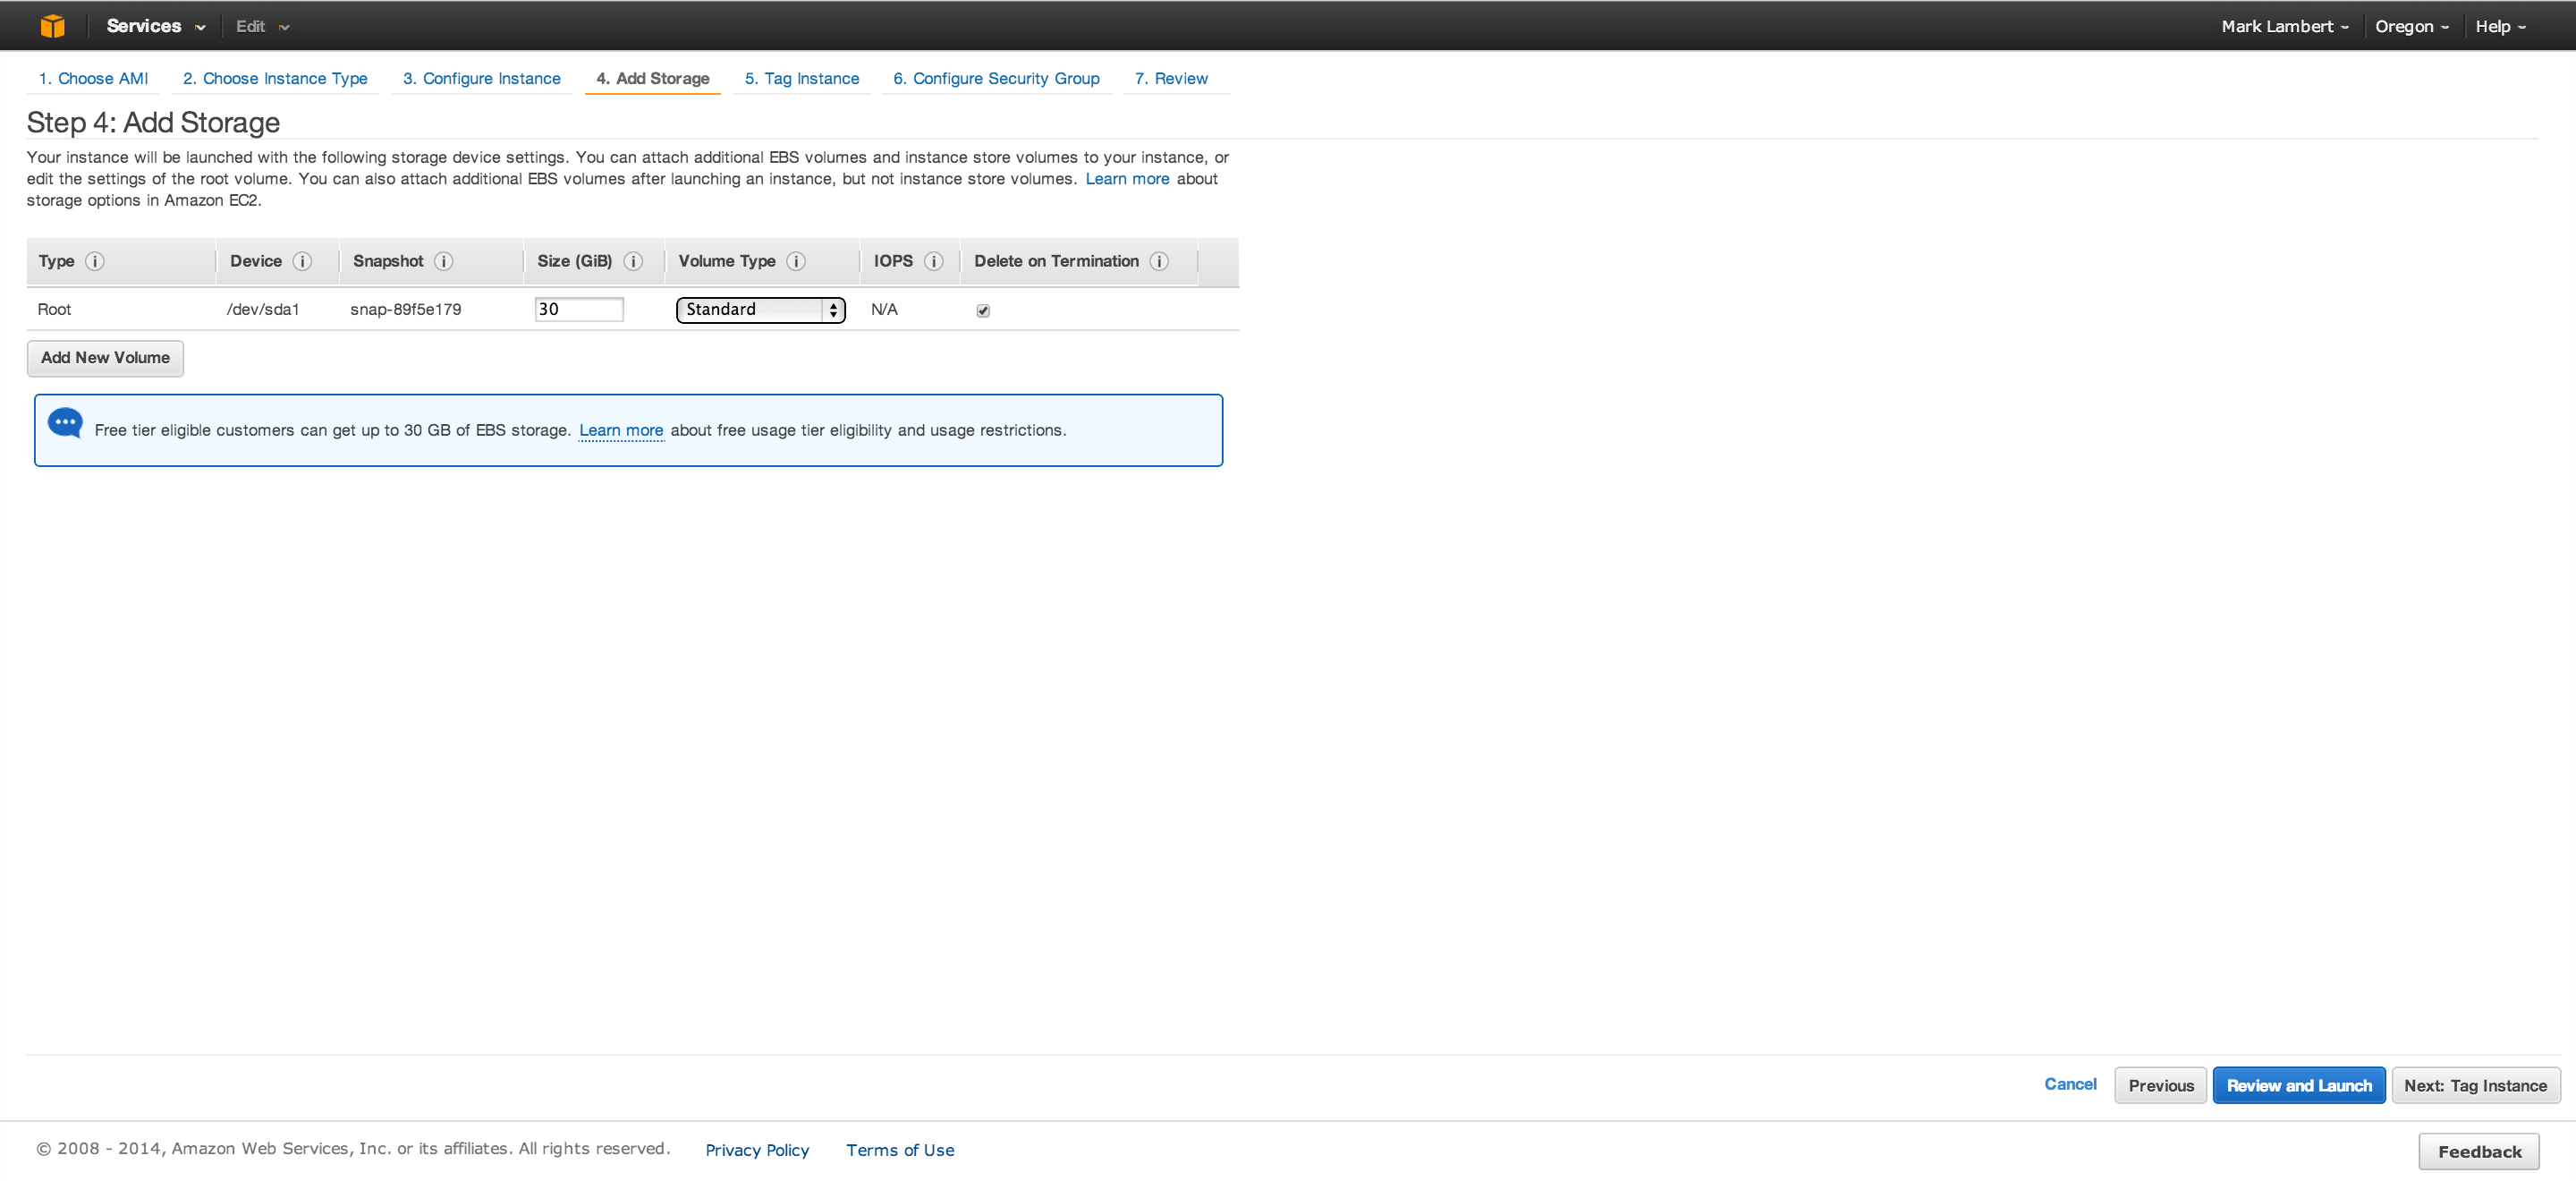The height and width of the screenshot is (1181, 2576).
Task: Open the Standard volume type dropdown
Action: click(760, 310)
